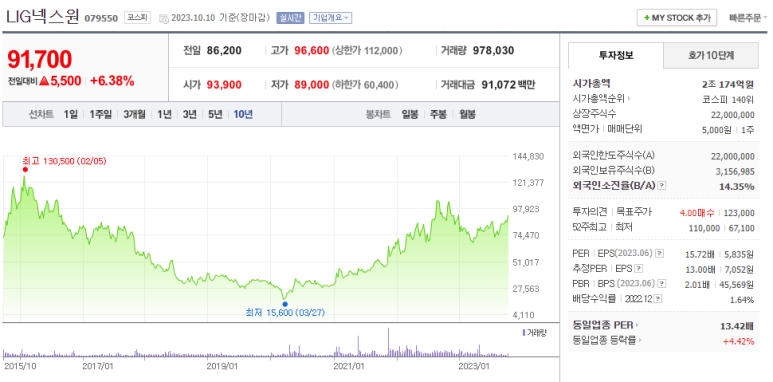Click the current price 91,700

(x=39, y=59)
